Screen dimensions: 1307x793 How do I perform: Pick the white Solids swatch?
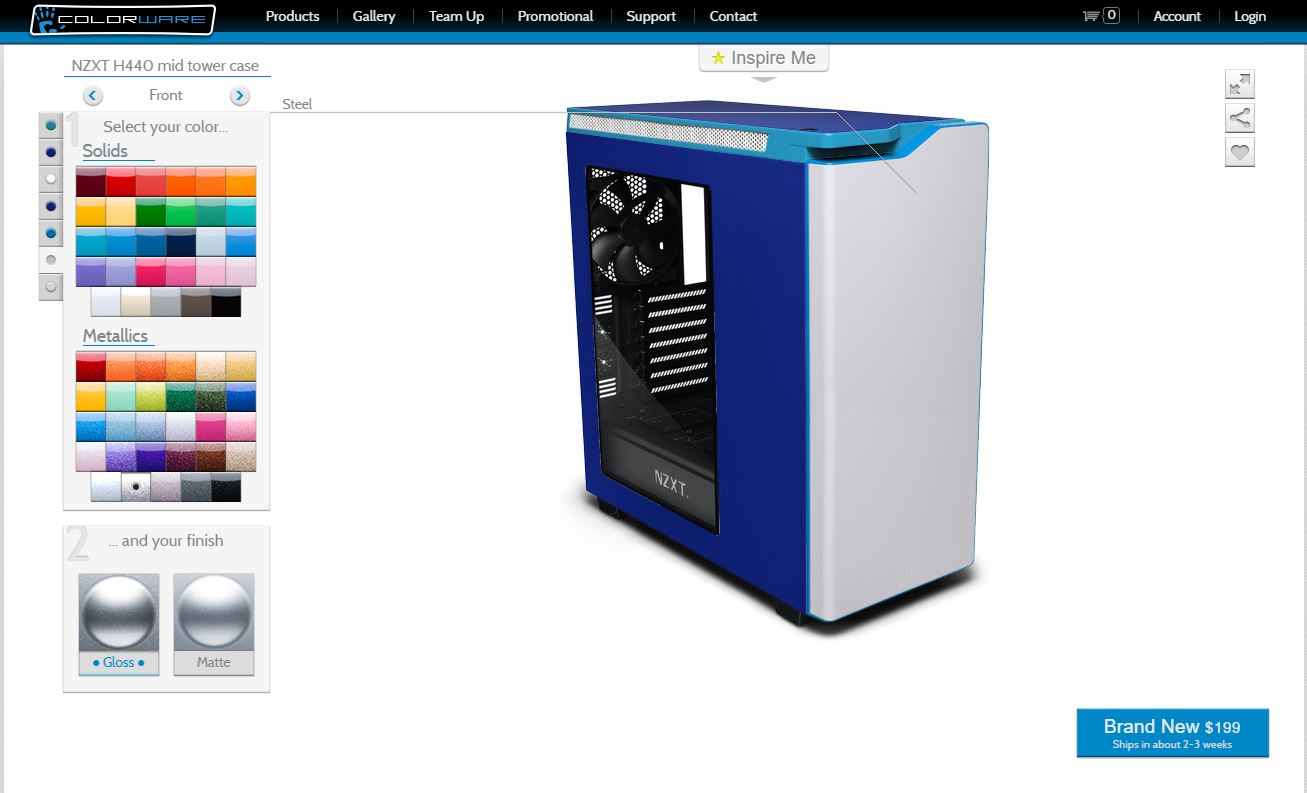[x=106, y=302]
